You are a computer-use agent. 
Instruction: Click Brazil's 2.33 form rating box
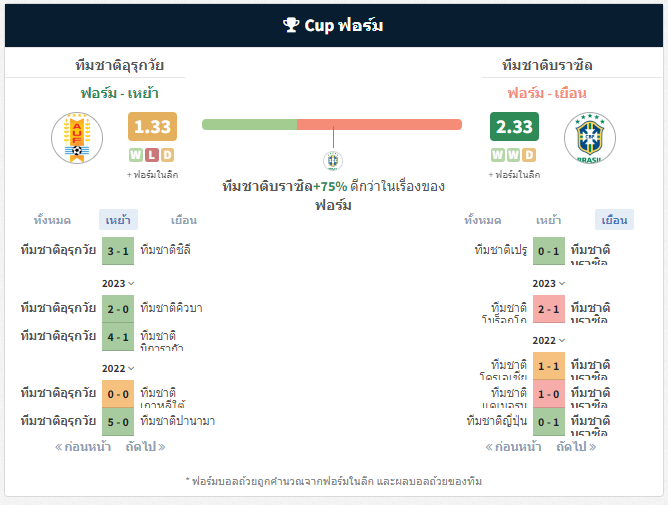(514, 127)
